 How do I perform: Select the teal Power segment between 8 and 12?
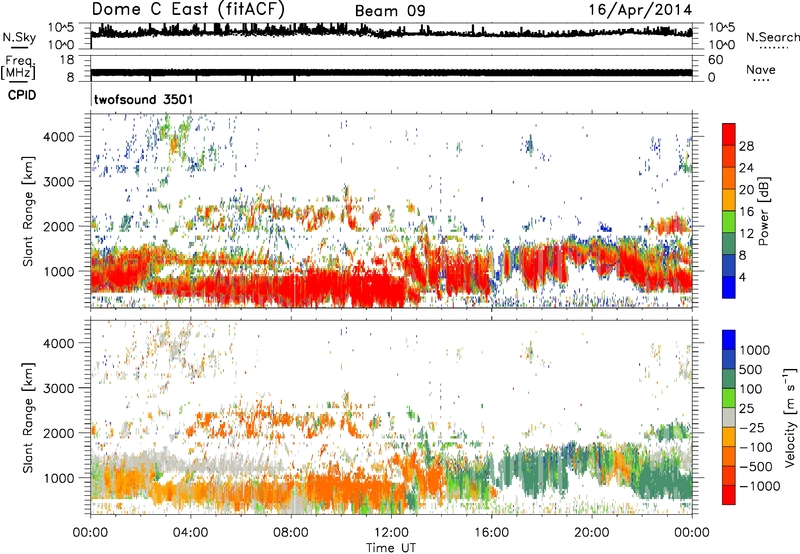[x=729, y=243]
